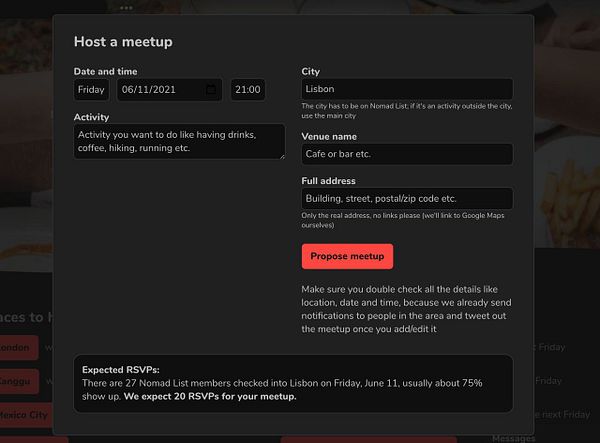Click the Expected RSVPs info box

pos(293,383)
